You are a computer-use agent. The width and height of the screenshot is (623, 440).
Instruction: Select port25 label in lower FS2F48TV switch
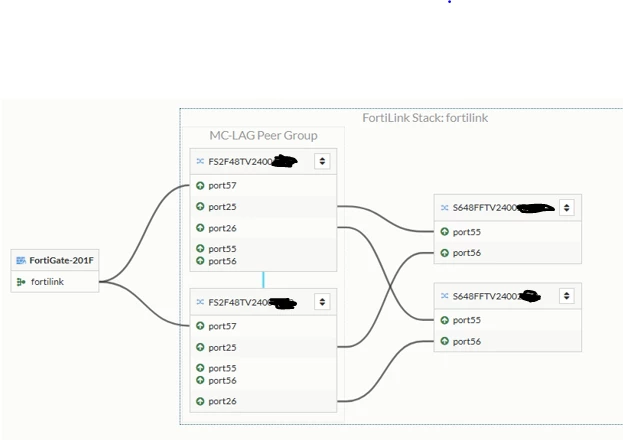[222, 348]
